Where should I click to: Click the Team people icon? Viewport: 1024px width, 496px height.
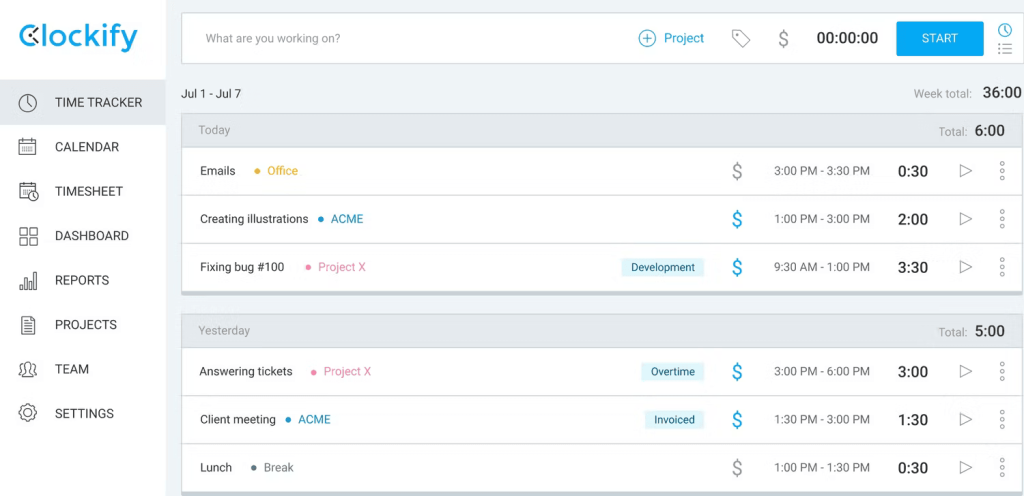27,369
